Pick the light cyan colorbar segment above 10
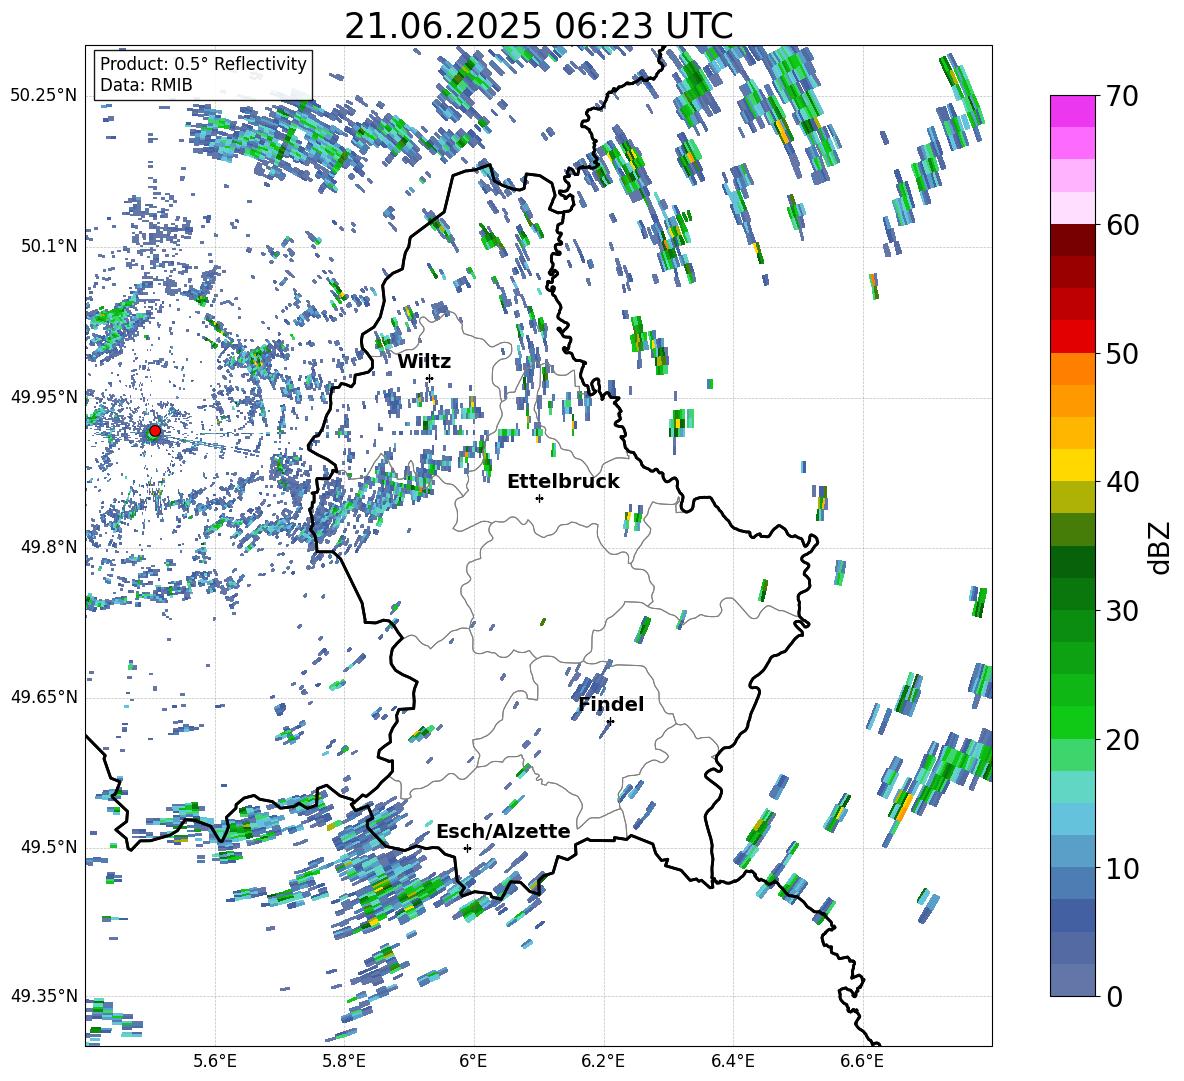 click(1072, 819)
